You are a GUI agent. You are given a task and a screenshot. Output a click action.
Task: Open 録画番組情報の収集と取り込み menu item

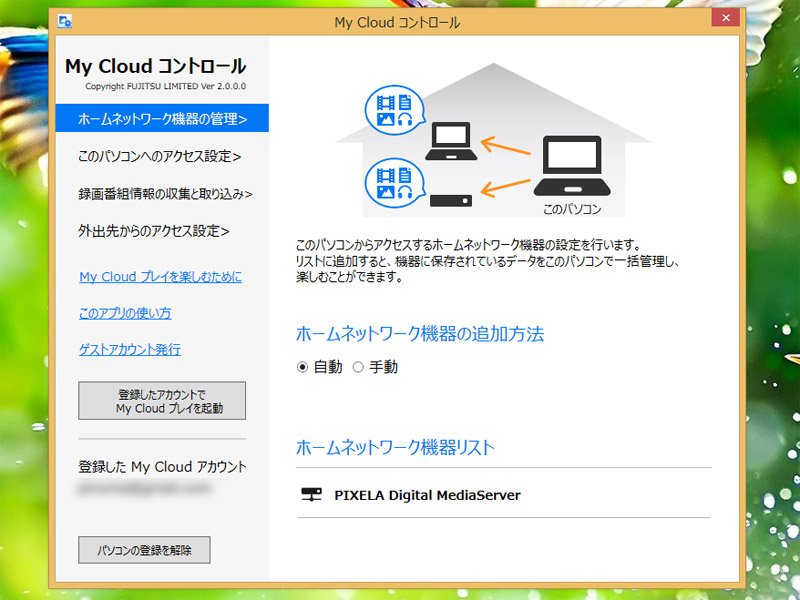click(x=165, y=194)
